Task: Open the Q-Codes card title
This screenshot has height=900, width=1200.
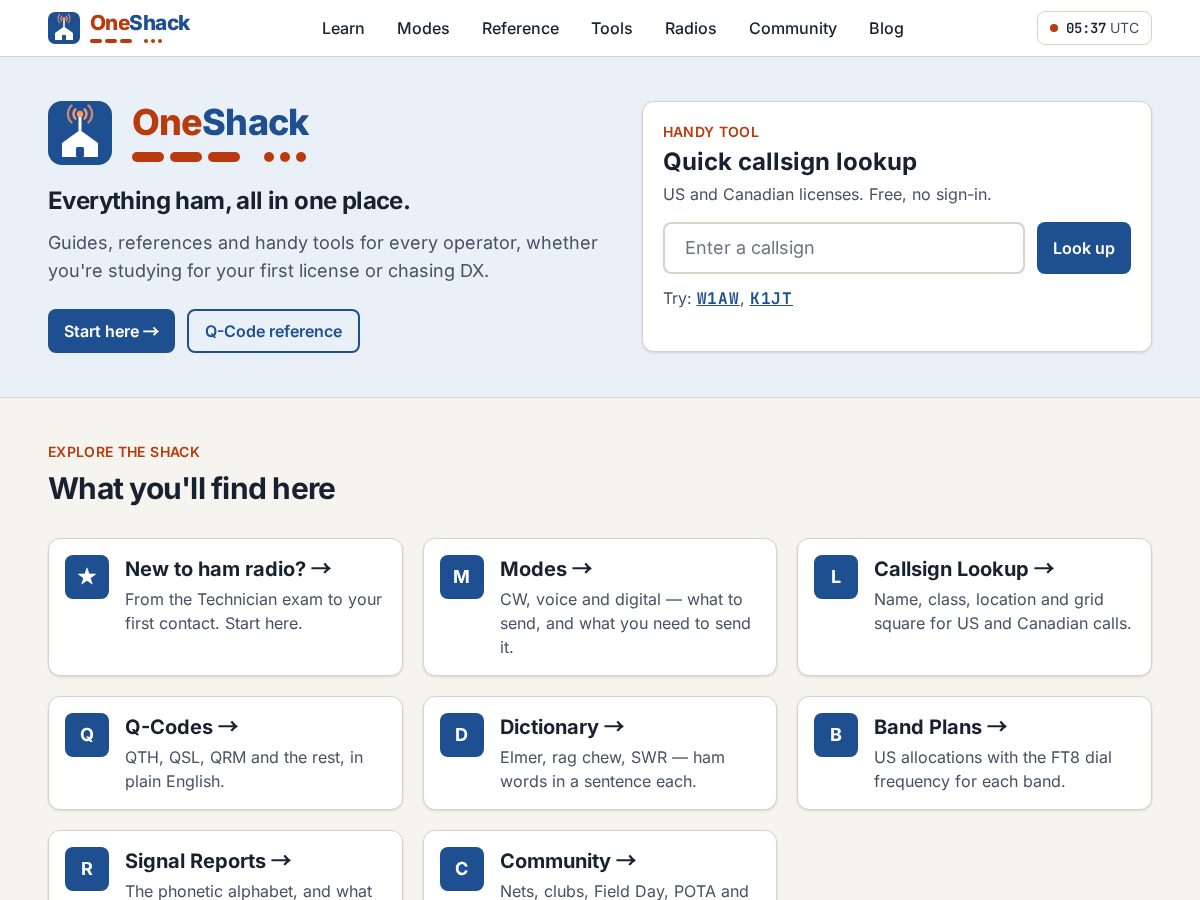Action: (x=182, y=727)
